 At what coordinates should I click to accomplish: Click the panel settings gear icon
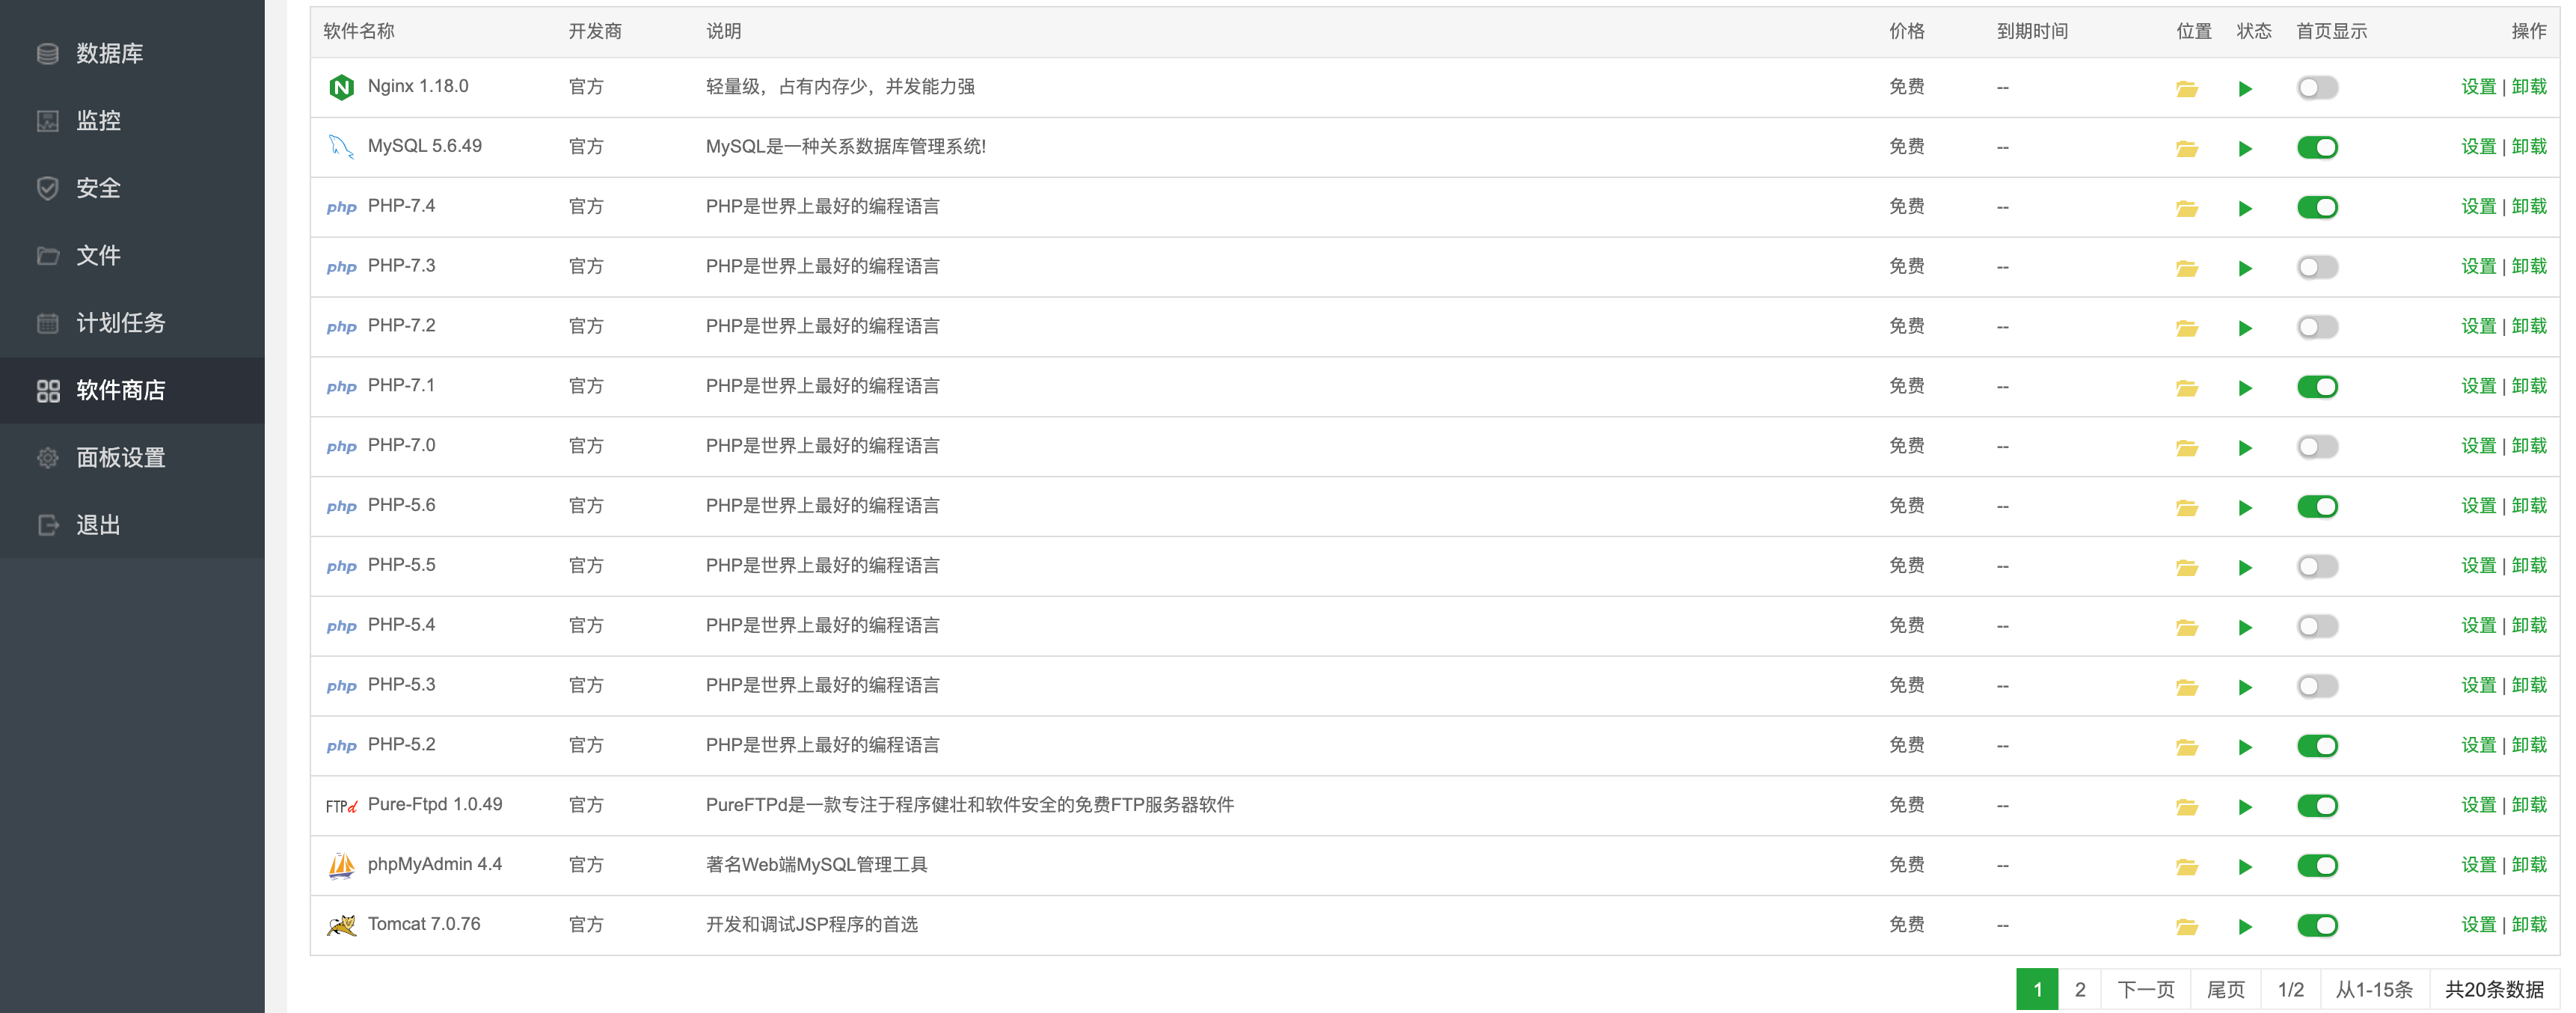click(x=47, y=457)
